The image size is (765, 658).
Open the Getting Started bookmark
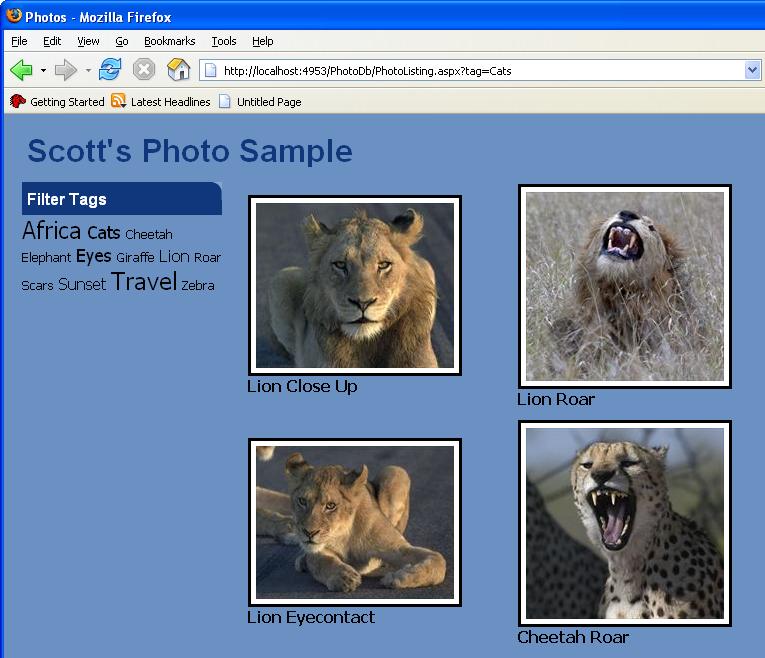click(58, 101)
